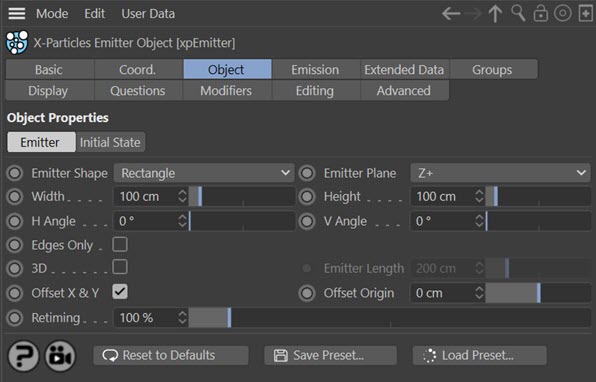
Task: Click the up arrow navigation icon
Action: click(495, 14)
